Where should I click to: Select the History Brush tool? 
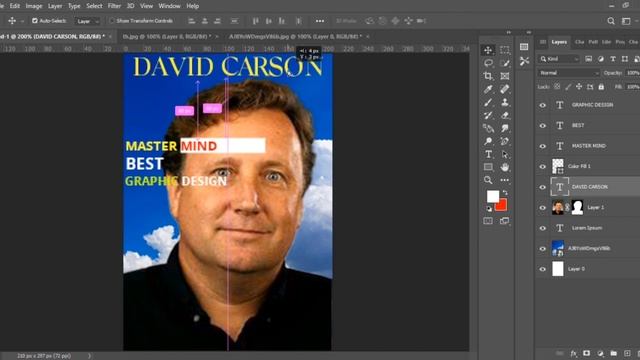488,115
